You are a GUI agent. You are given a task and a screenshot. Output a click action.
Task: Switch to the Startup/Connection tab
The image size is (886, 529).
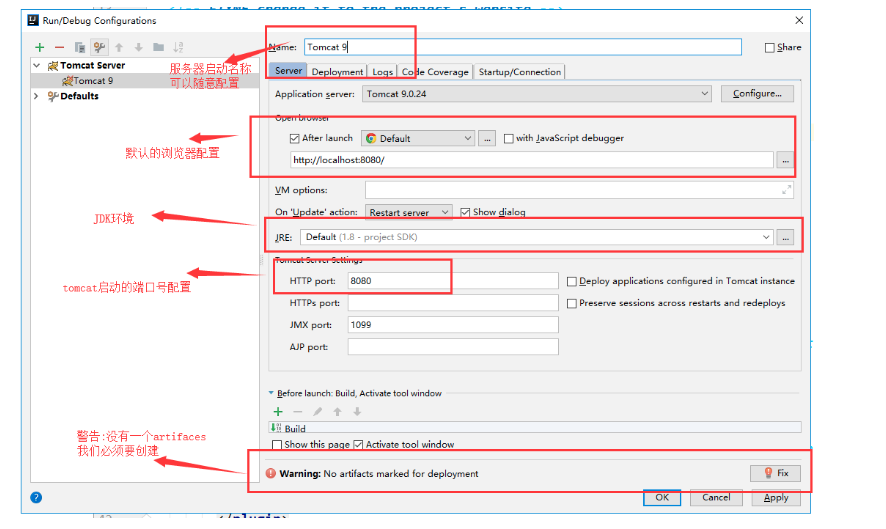pyautogui.click(x=520, y=72)
